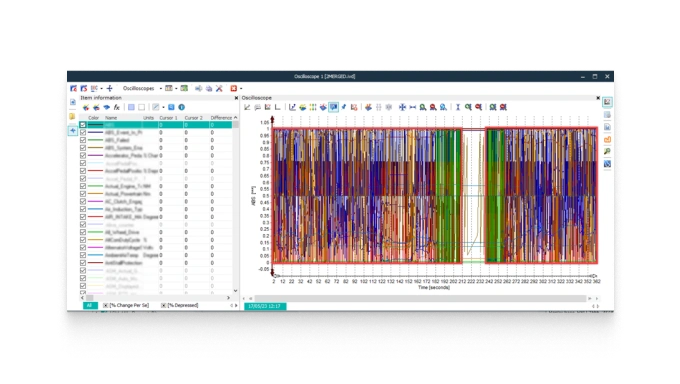Click the blue pin icon in oscilloscope toolbar

click(x=344, y=107)
